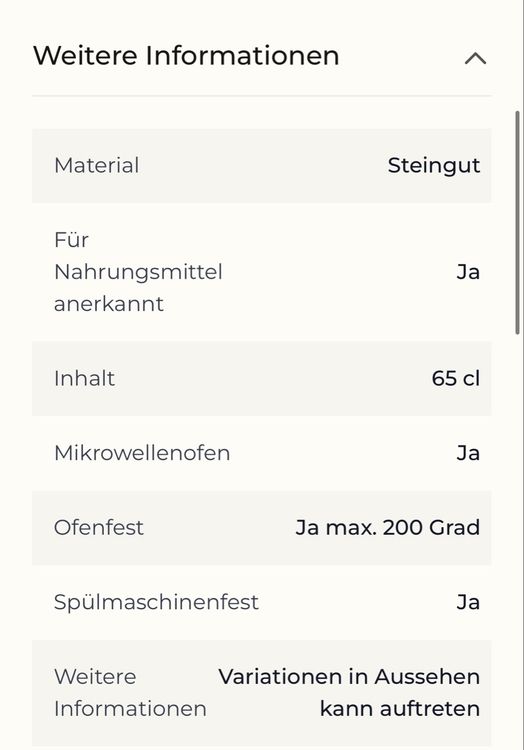Click the Ofenfest table row background
524x750 pixels.
tap(262, 528)
